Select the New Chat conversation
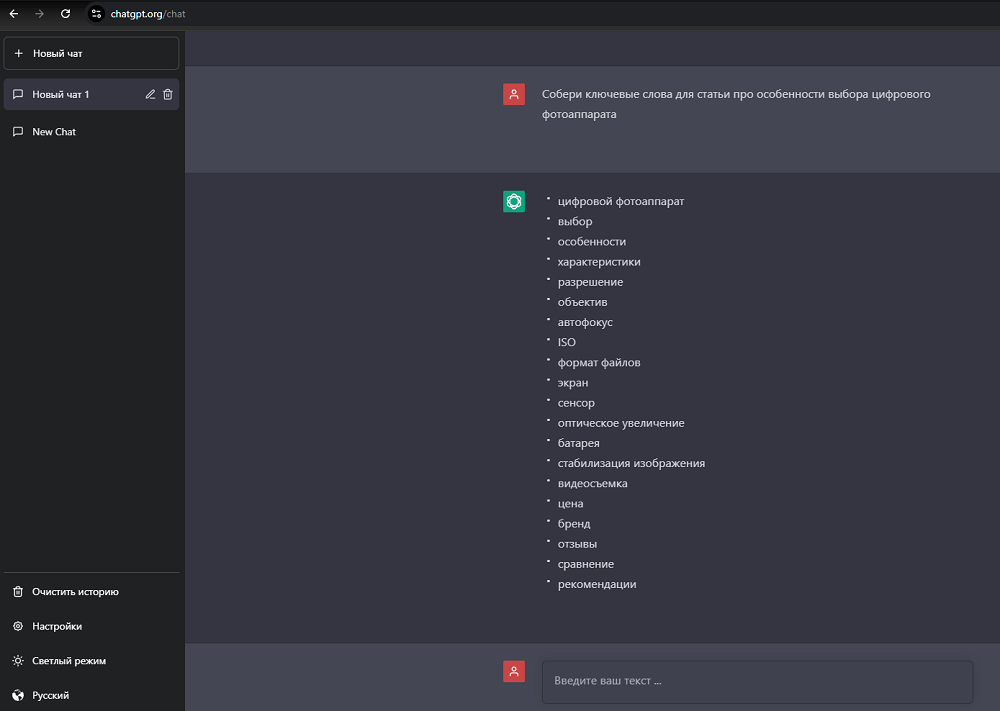 coord(54,132)
